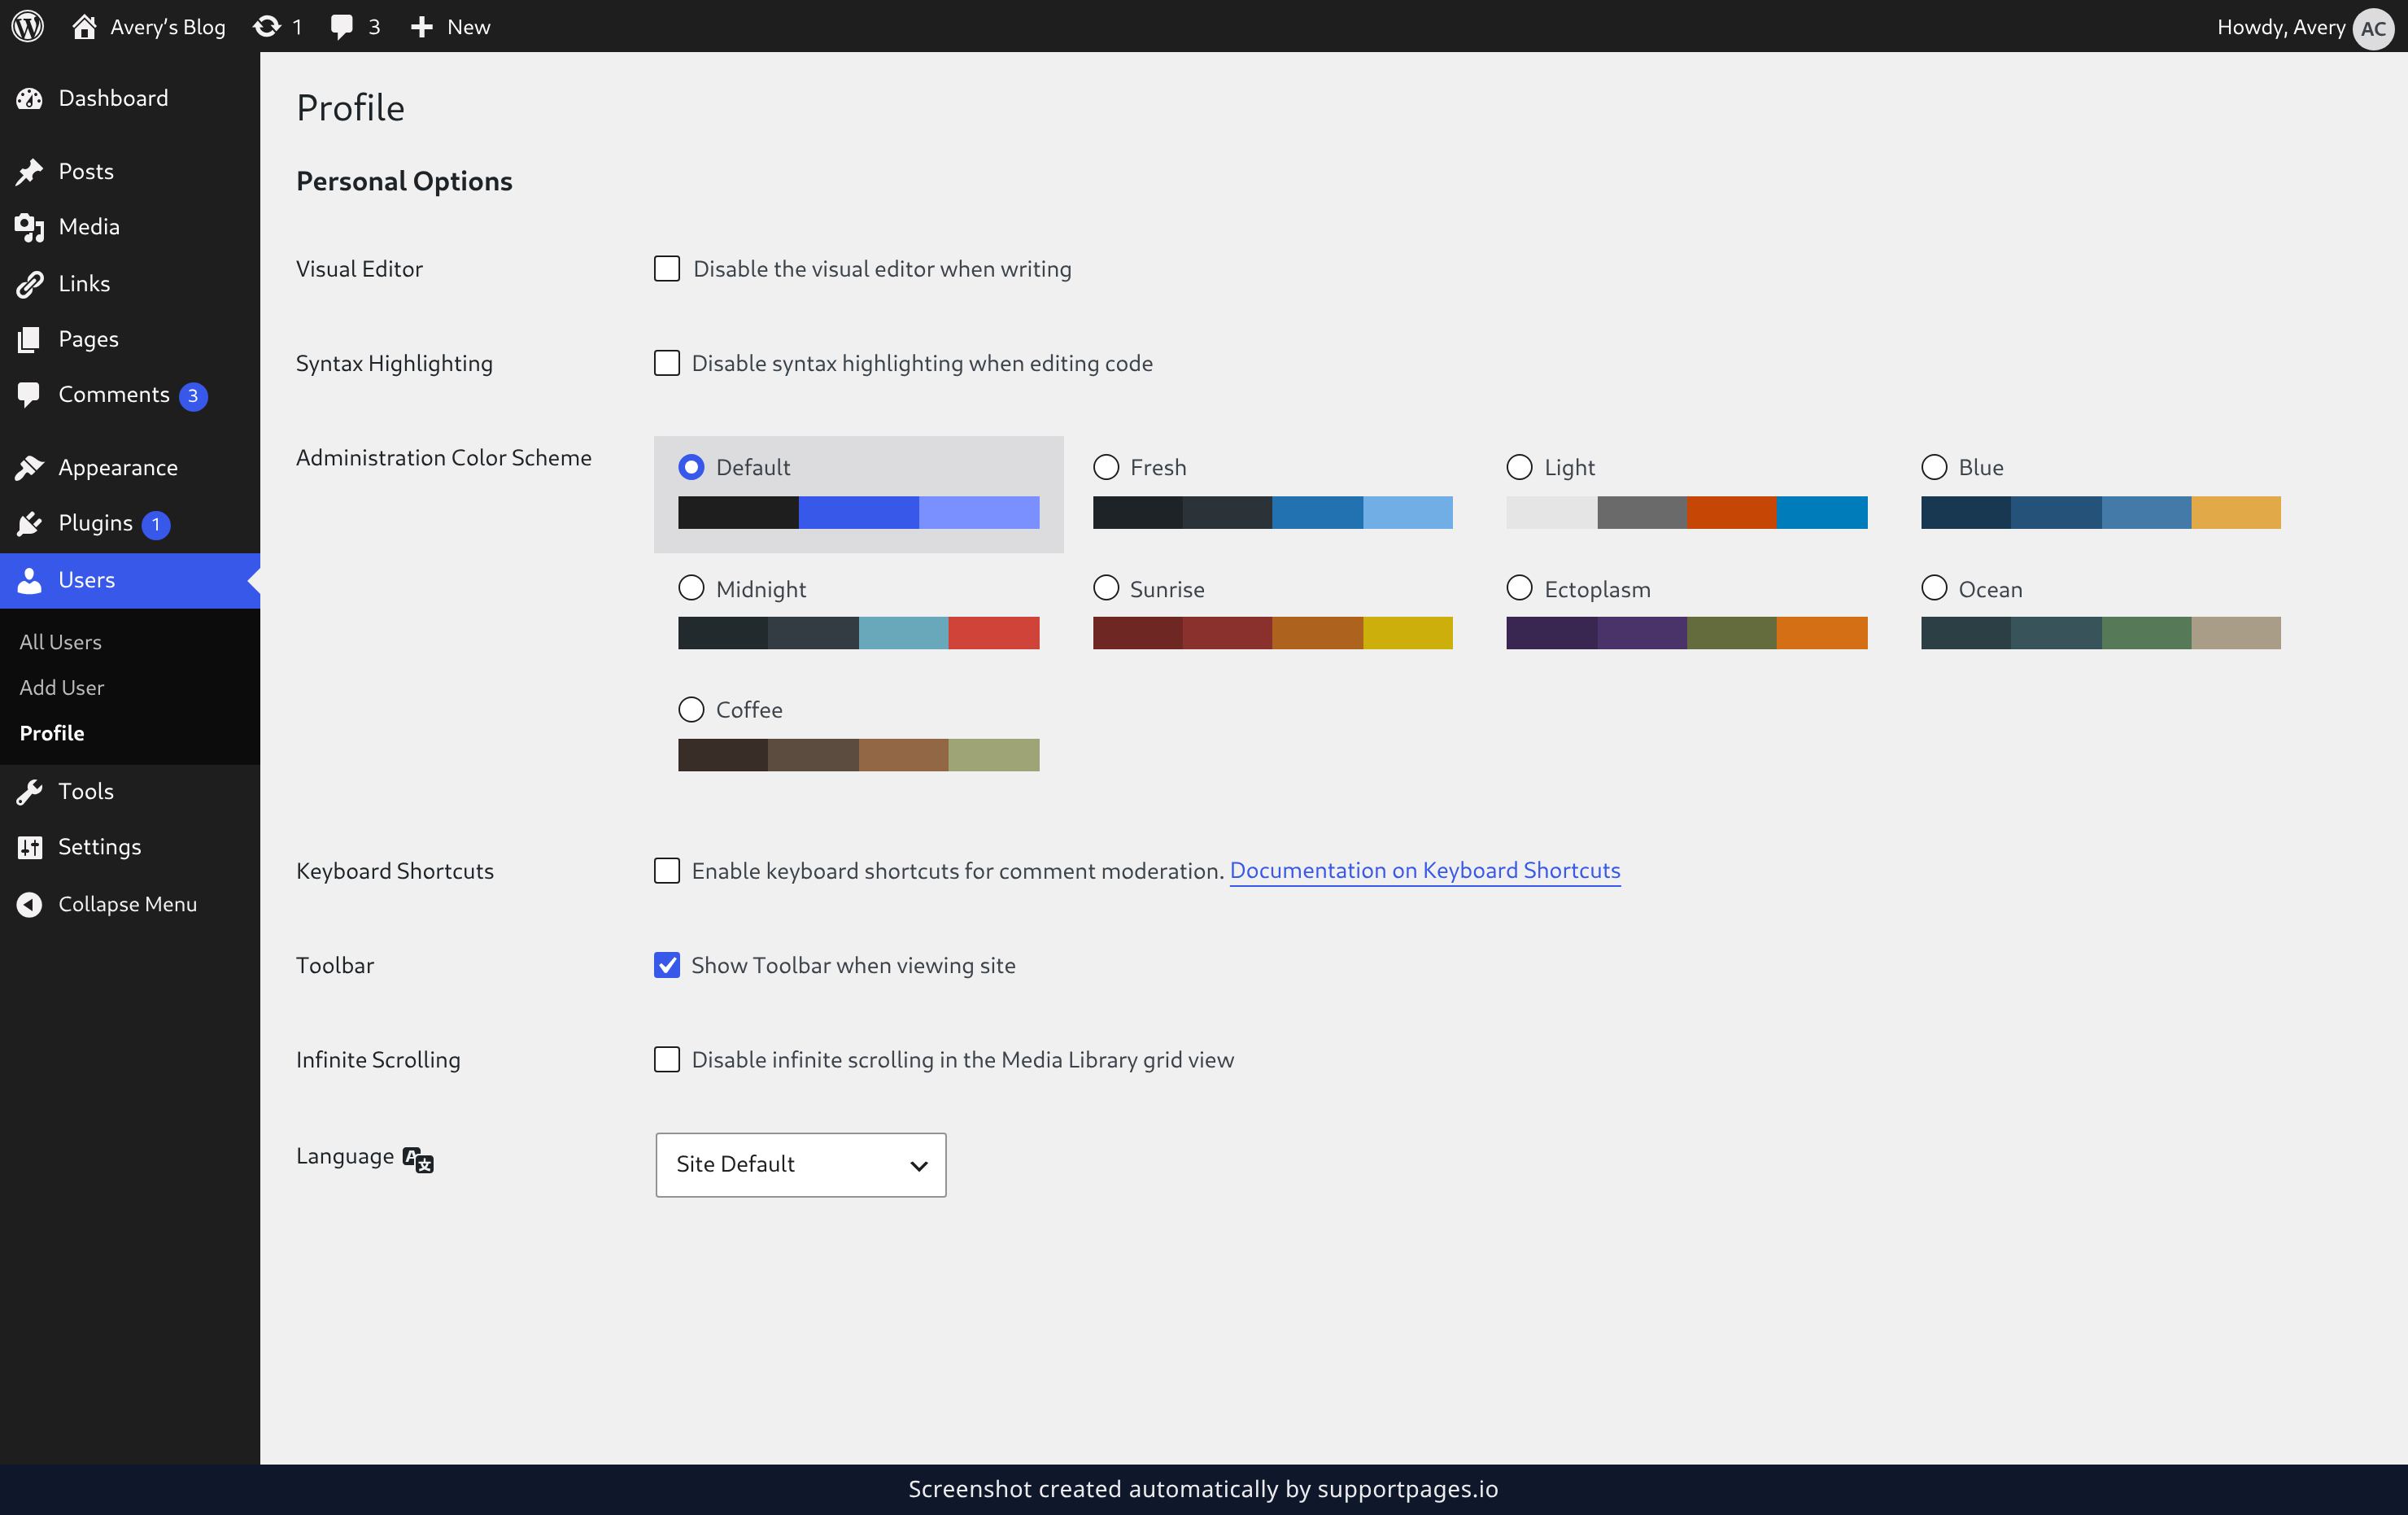Check Disable infinite scrolling checkbox
2408x1515 pixels.
(x=667, y=1059)
